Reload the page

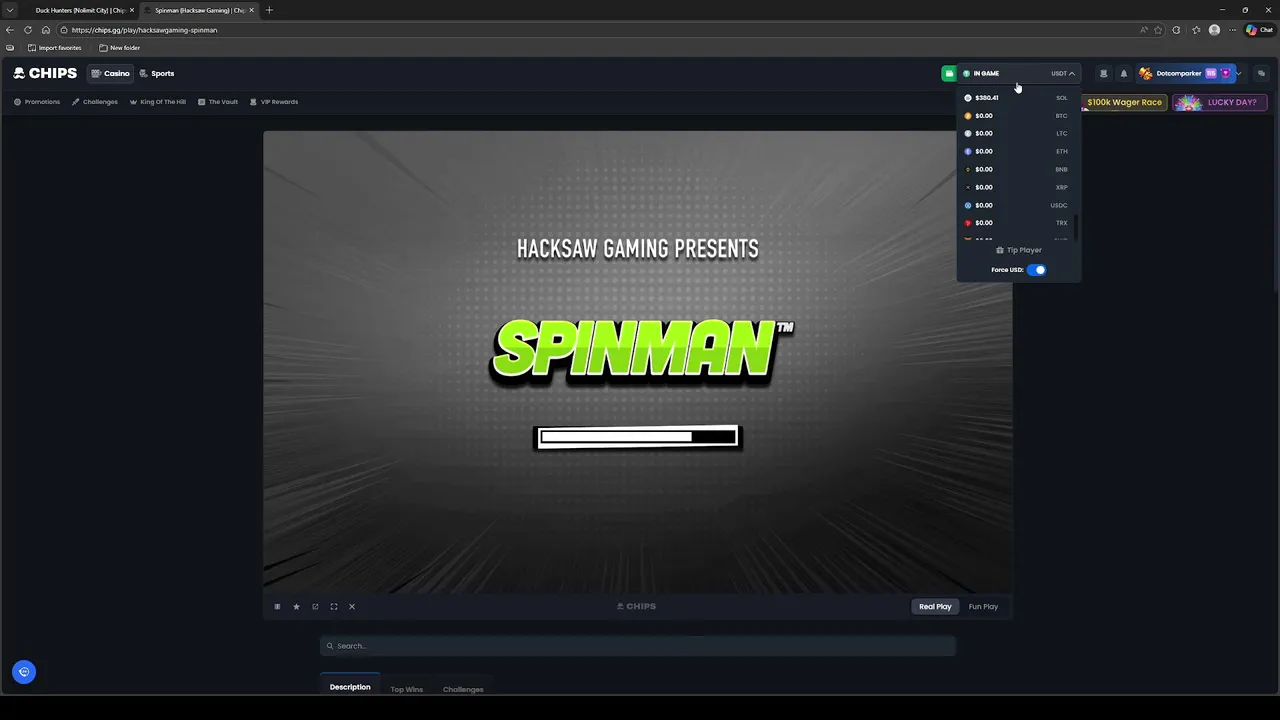point(28,30)
